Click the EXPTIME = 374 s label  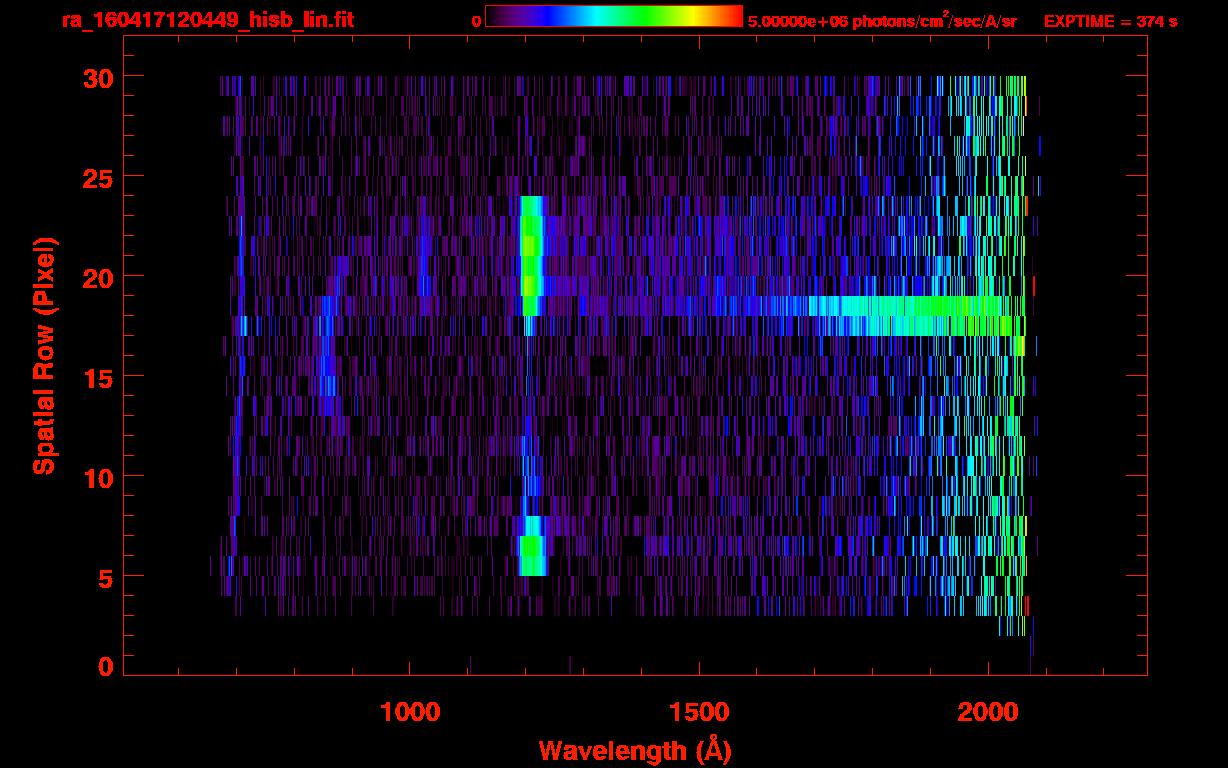(1110, 21)
